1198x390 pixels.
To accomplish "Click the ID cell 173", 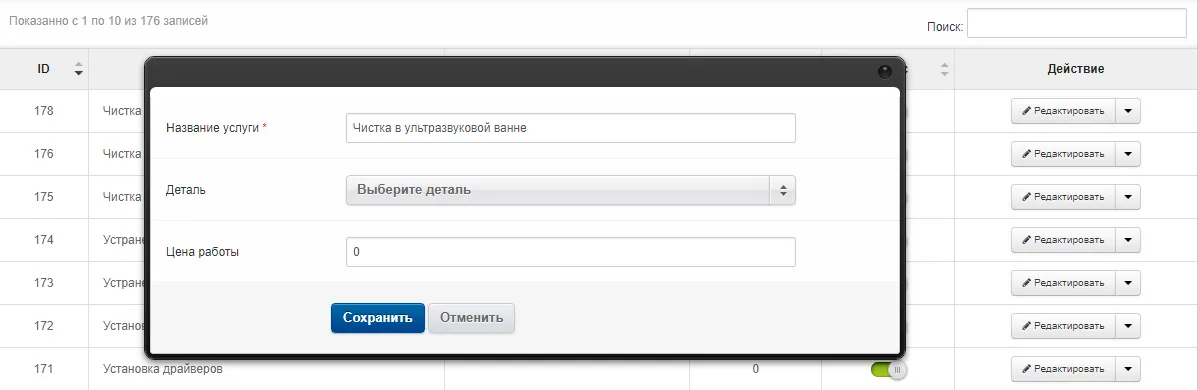I will click(44, 283).
